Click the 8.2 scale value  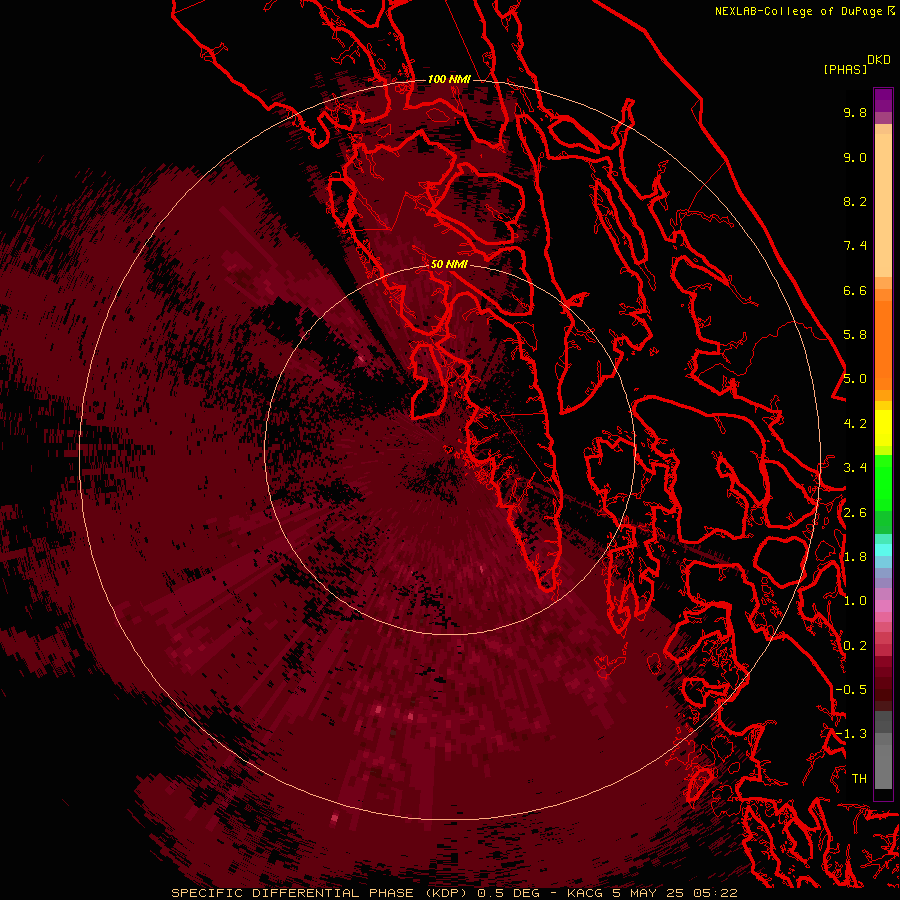coord(855,201)
